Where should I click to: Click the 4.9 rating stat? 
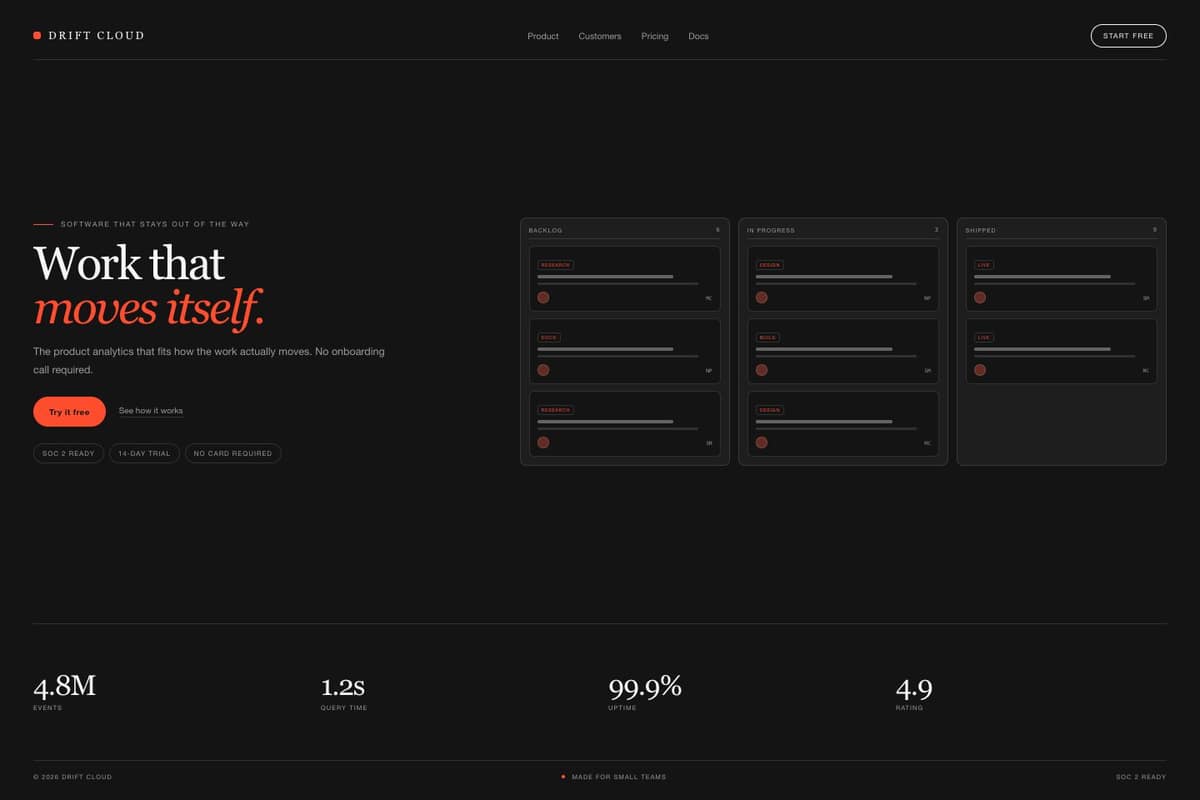[x=914, y=688]
